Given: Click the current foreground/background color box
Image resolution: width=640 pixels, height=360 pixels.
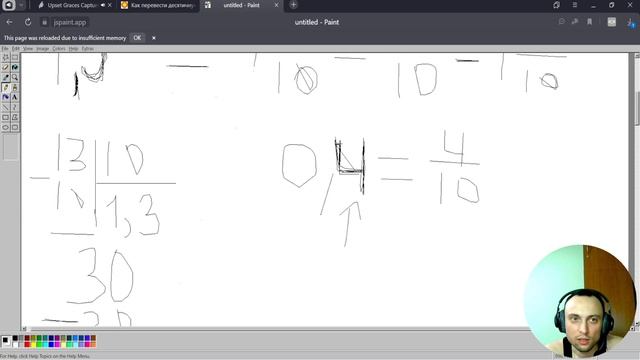Looking at the screenshot, I should 6,341.
